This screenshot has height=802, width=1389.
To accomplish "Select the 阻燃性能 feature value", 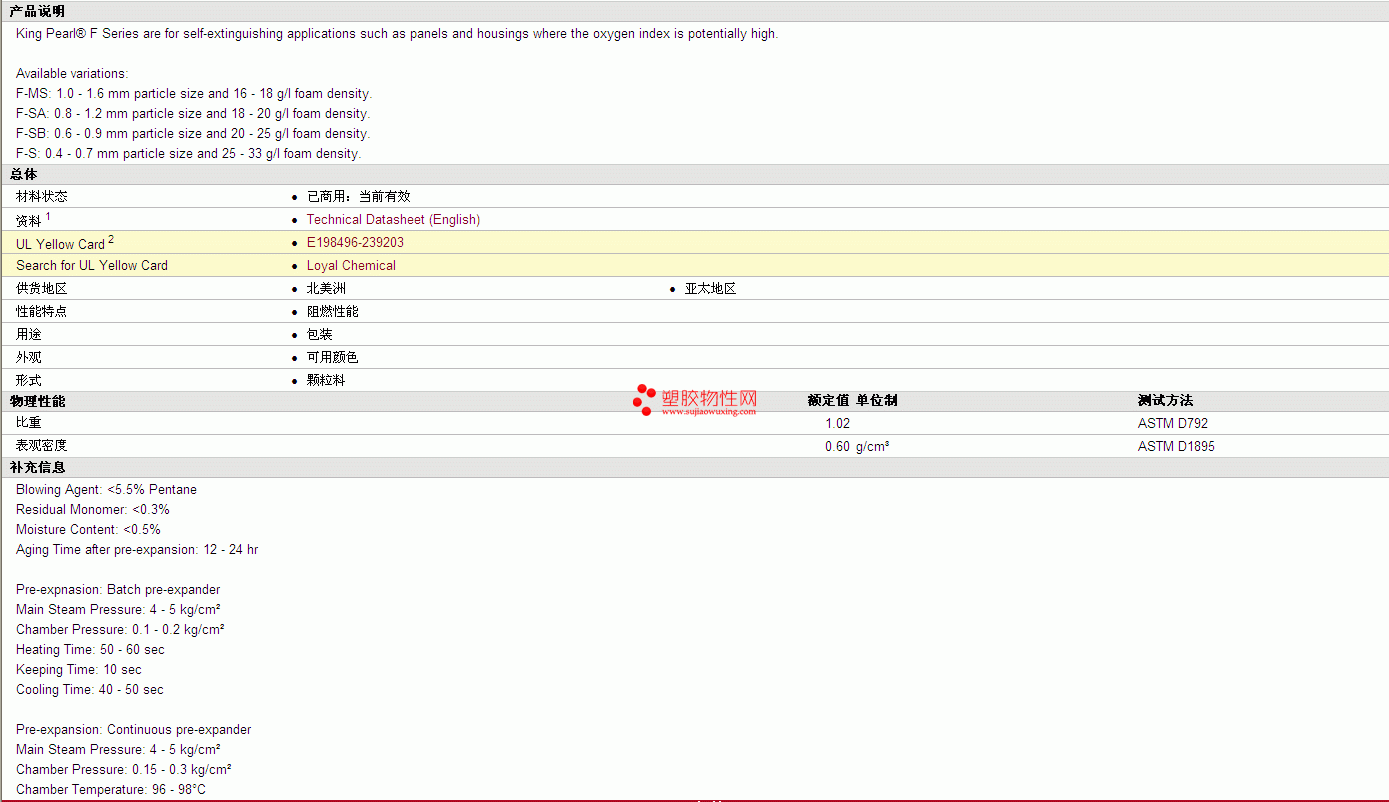I will (x=333, y=311).
